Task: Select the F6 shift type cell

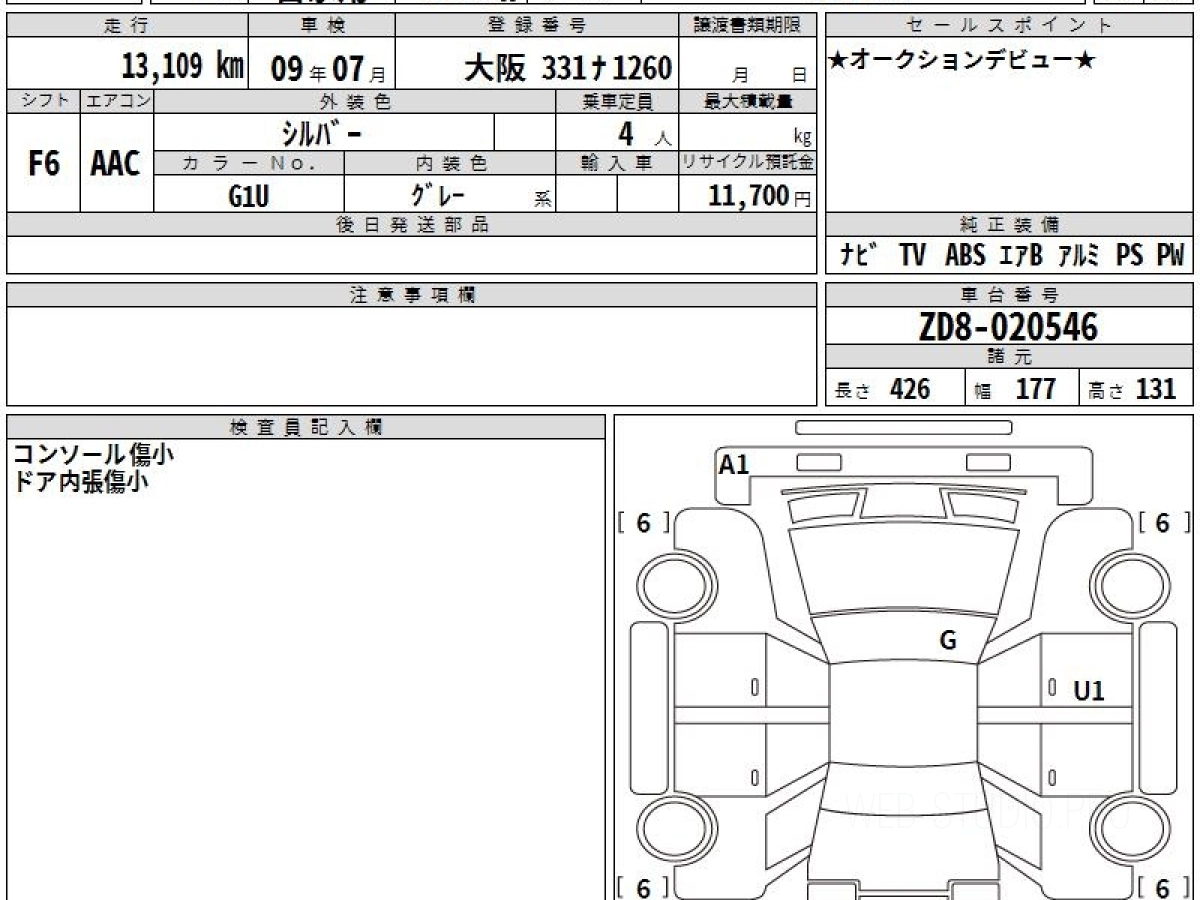Action: (x=43, y=164)
